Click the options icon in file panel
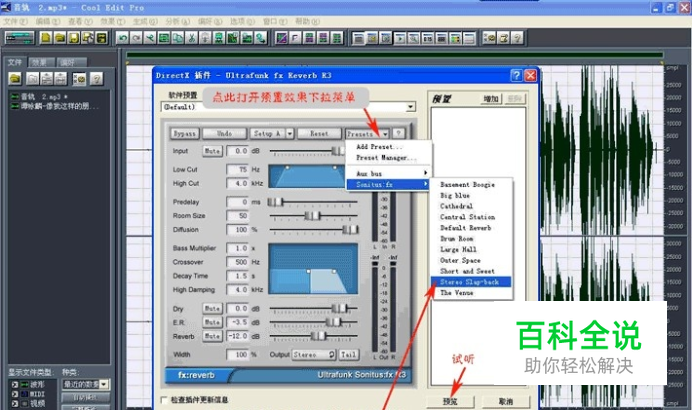 79,79
